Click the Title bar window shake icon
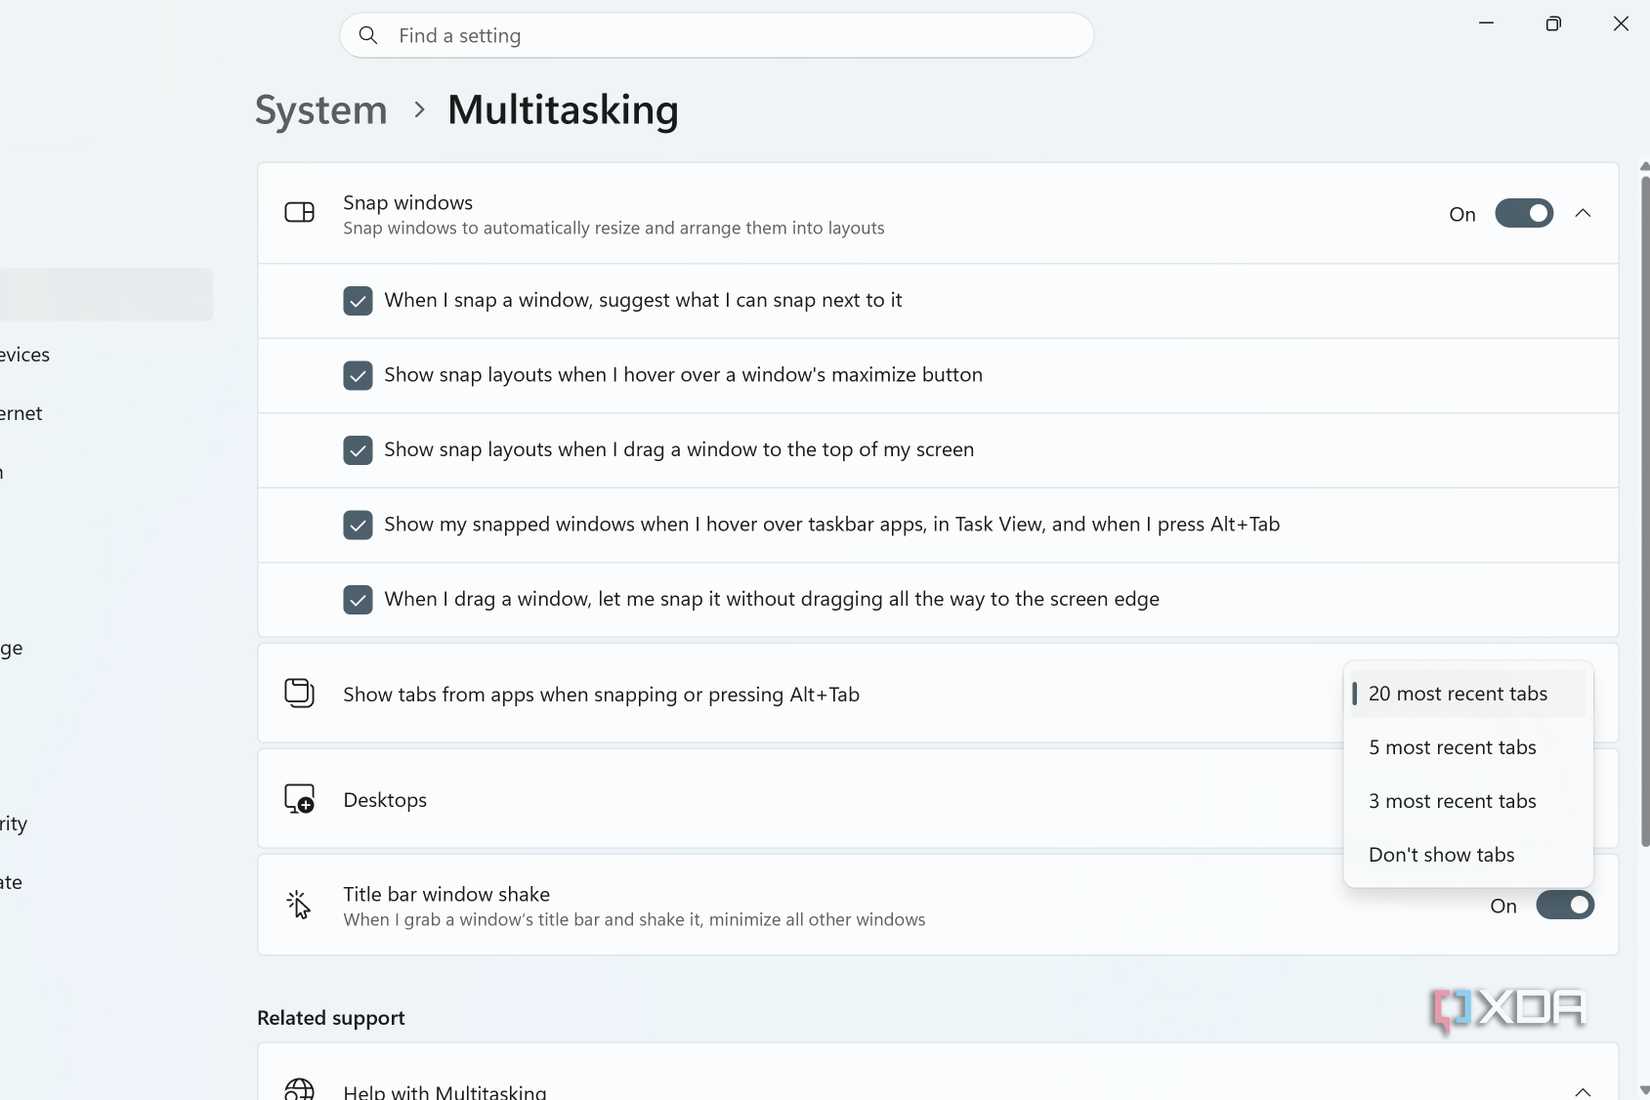The width and height of the screenshot is (1650, 1100). [x=299, y=905]
